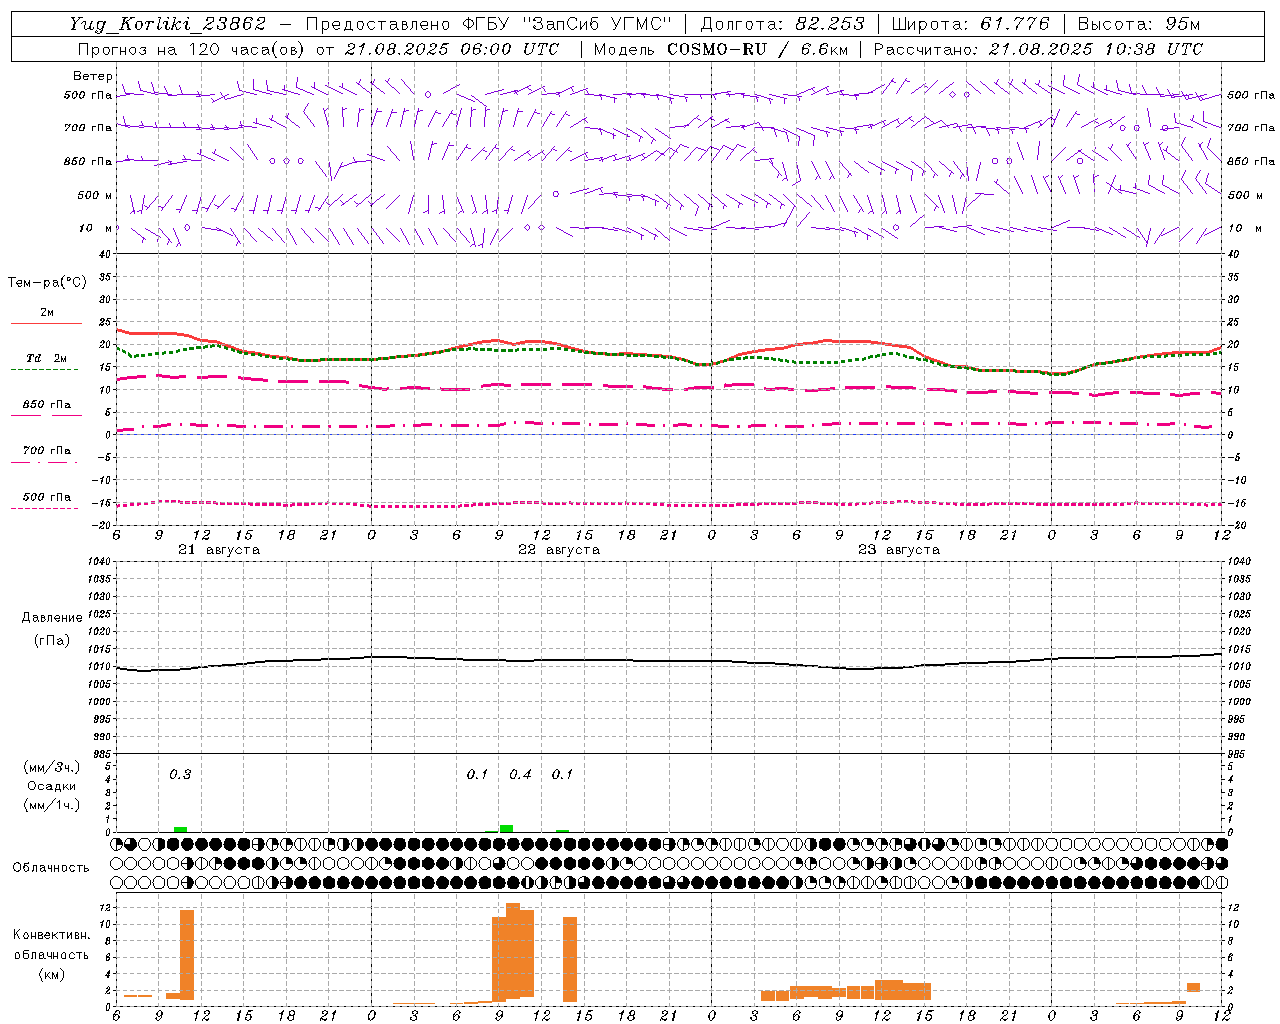Click the Конвективн. облачность (км) label
This screenshot has width=1280, height=1024.
[51, 954]
